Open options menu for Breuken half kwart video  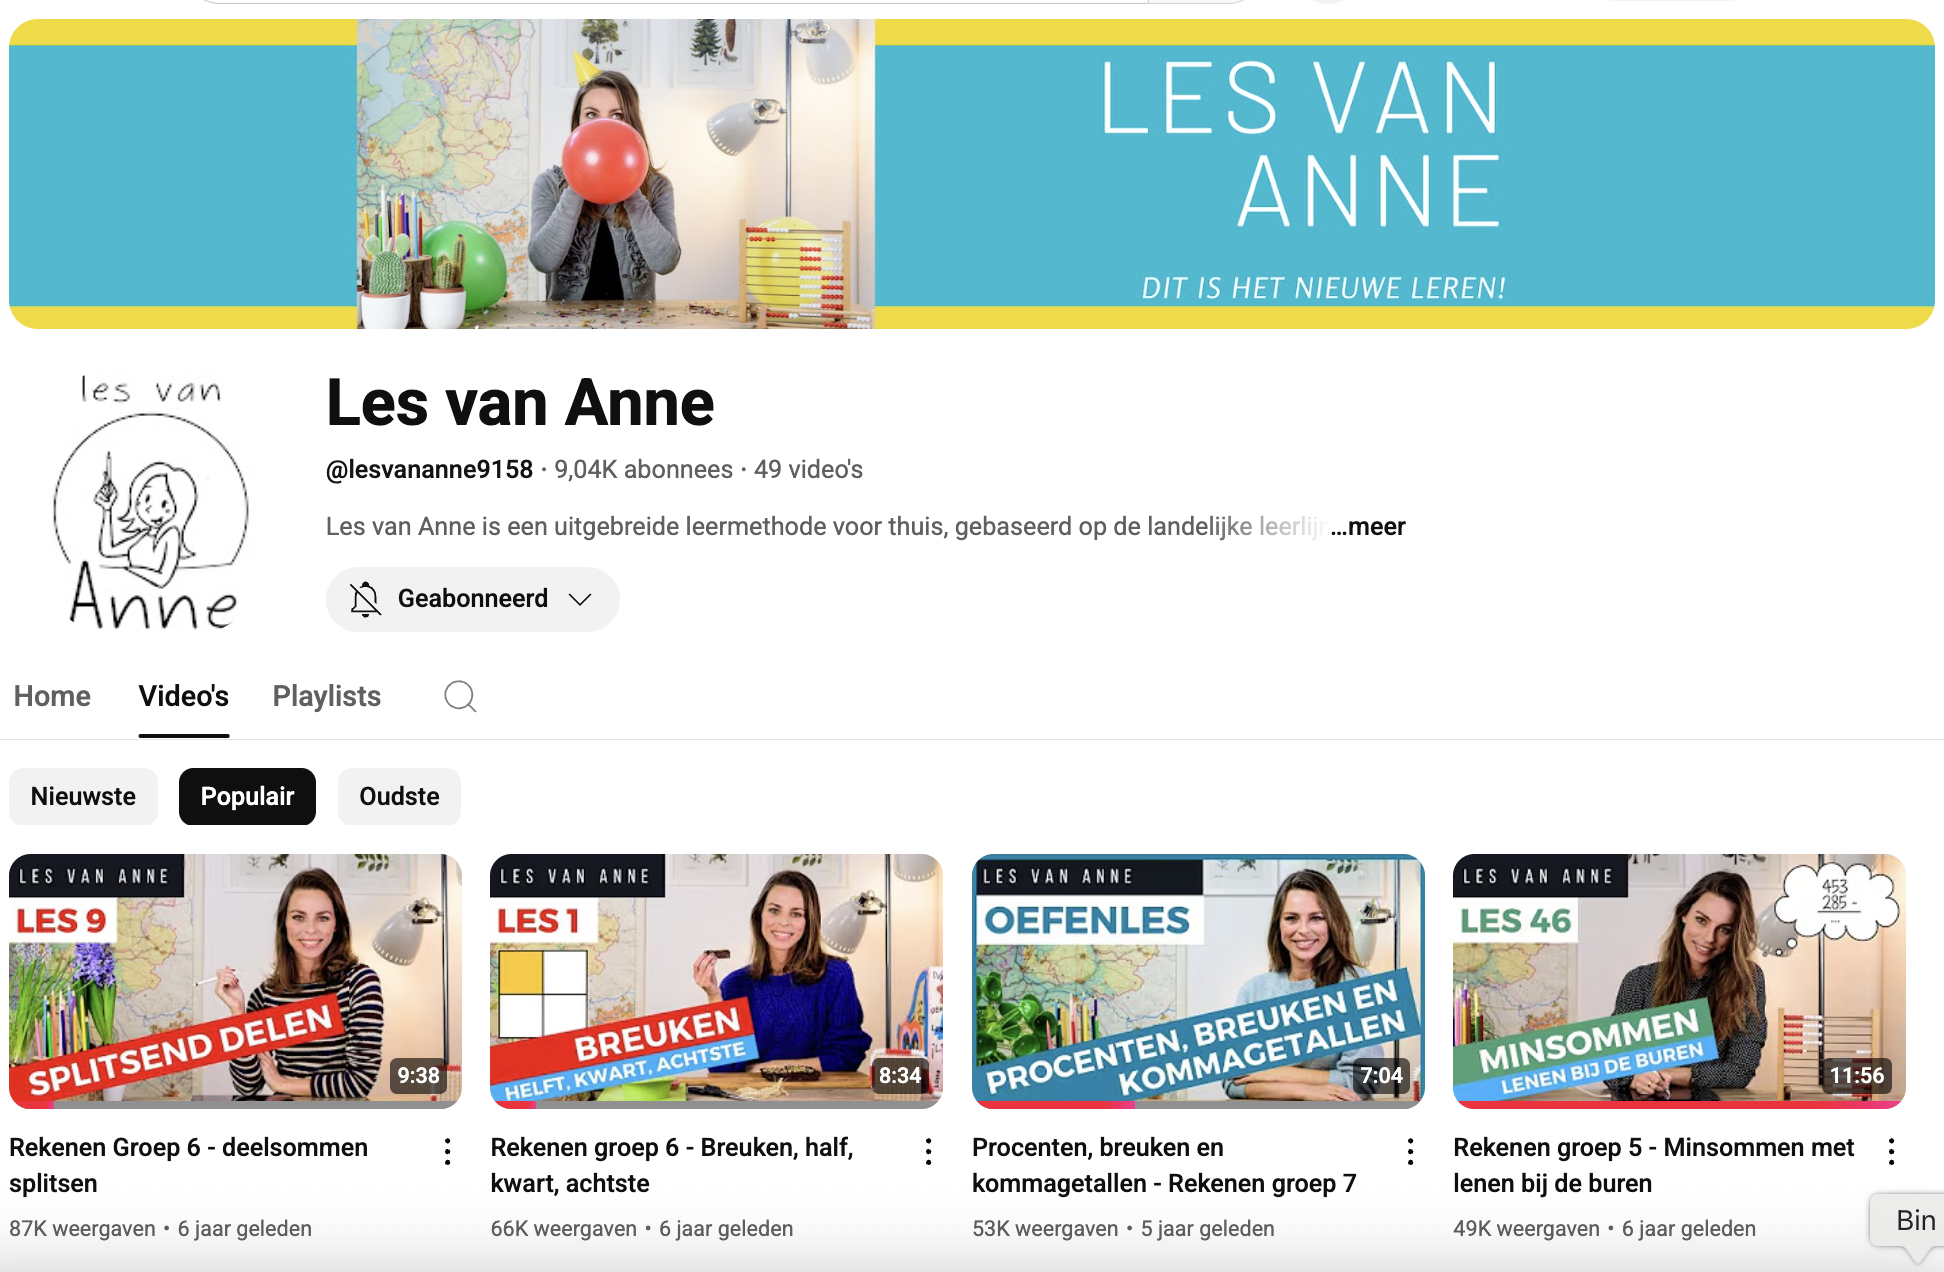tap(928, 1152)
